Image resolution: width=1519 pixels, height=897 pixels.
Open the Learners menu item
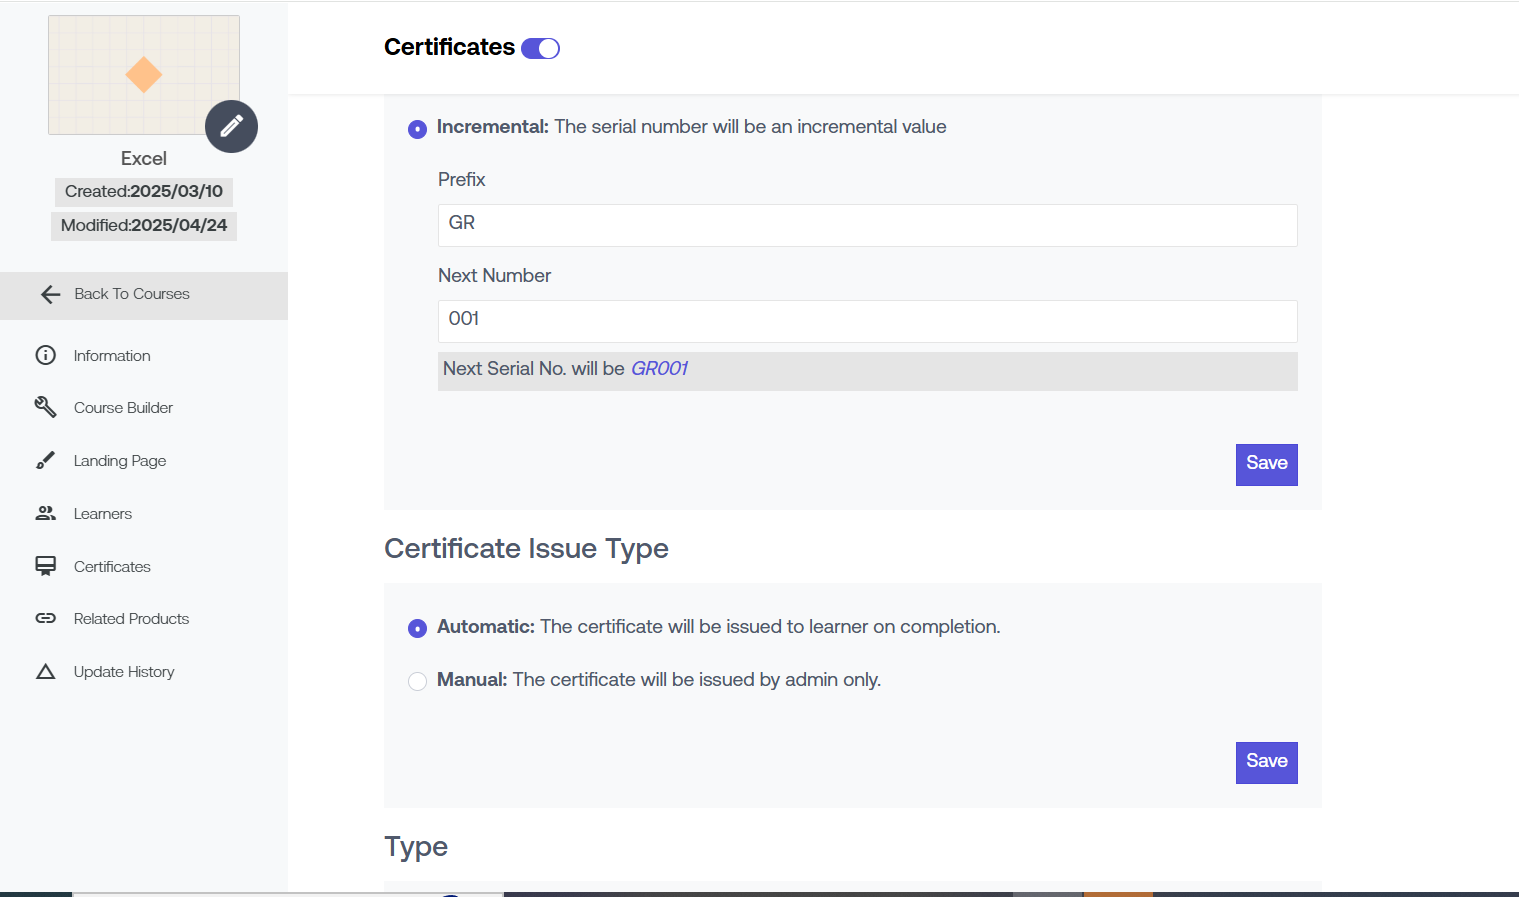pos(103,514)
